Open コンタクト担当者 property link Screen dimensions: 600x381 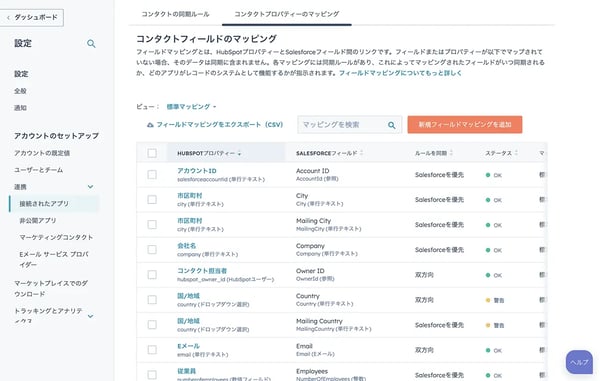(x=202, y=271)
